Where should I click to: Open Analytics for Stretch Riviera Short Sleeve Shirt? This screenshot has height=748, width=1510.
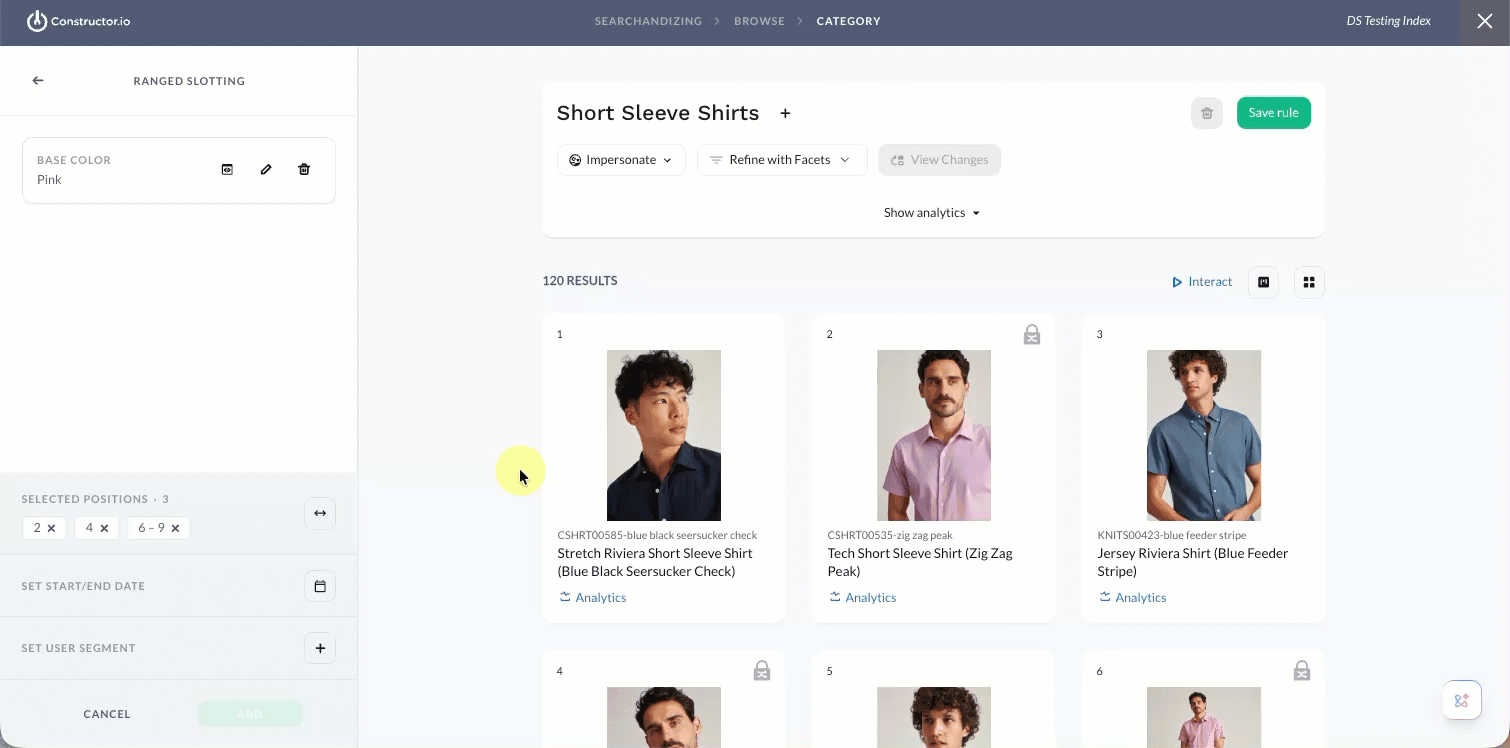pos(592,598)
